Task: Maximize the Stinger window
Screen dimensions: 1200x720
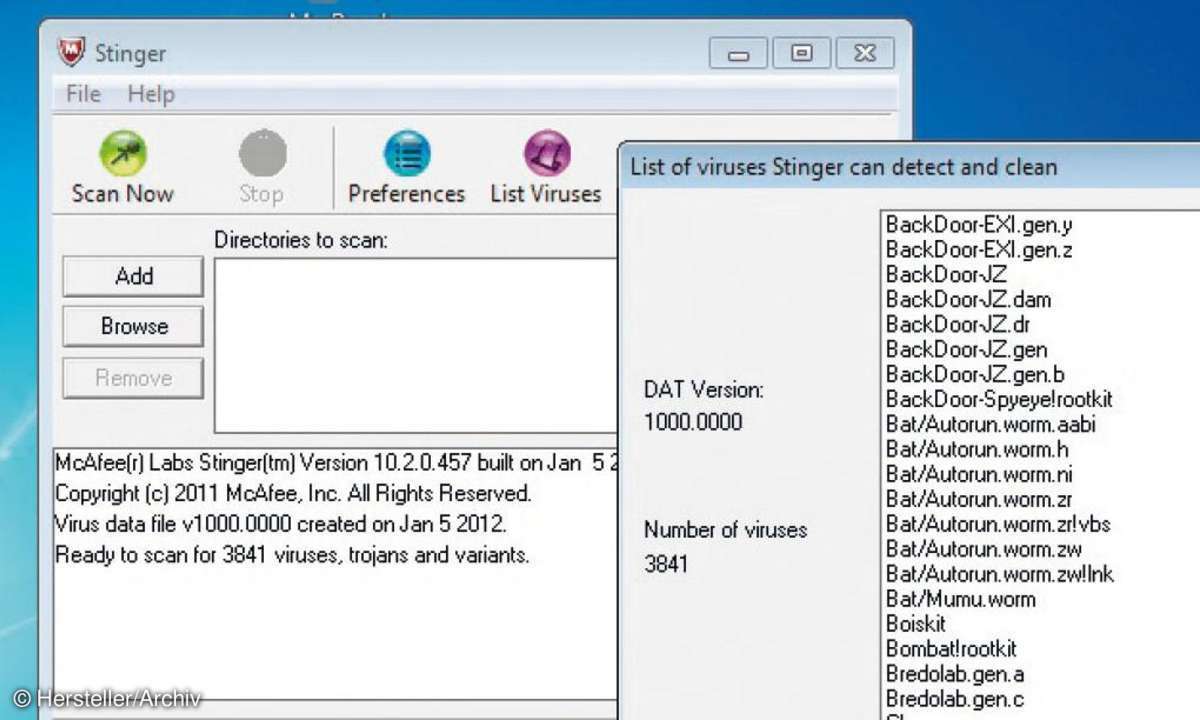Action: (801, 54)
